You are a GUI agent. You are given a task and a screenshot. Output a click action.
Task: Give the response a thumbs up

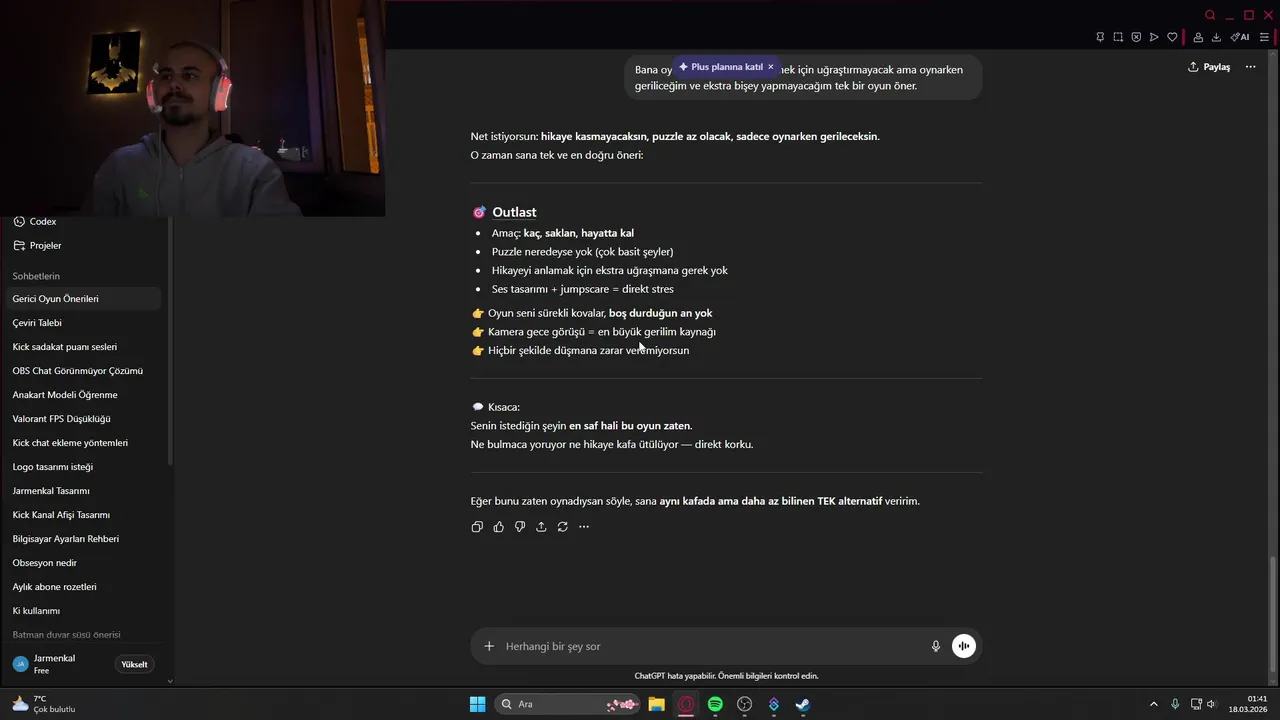(x=498, y=527)
